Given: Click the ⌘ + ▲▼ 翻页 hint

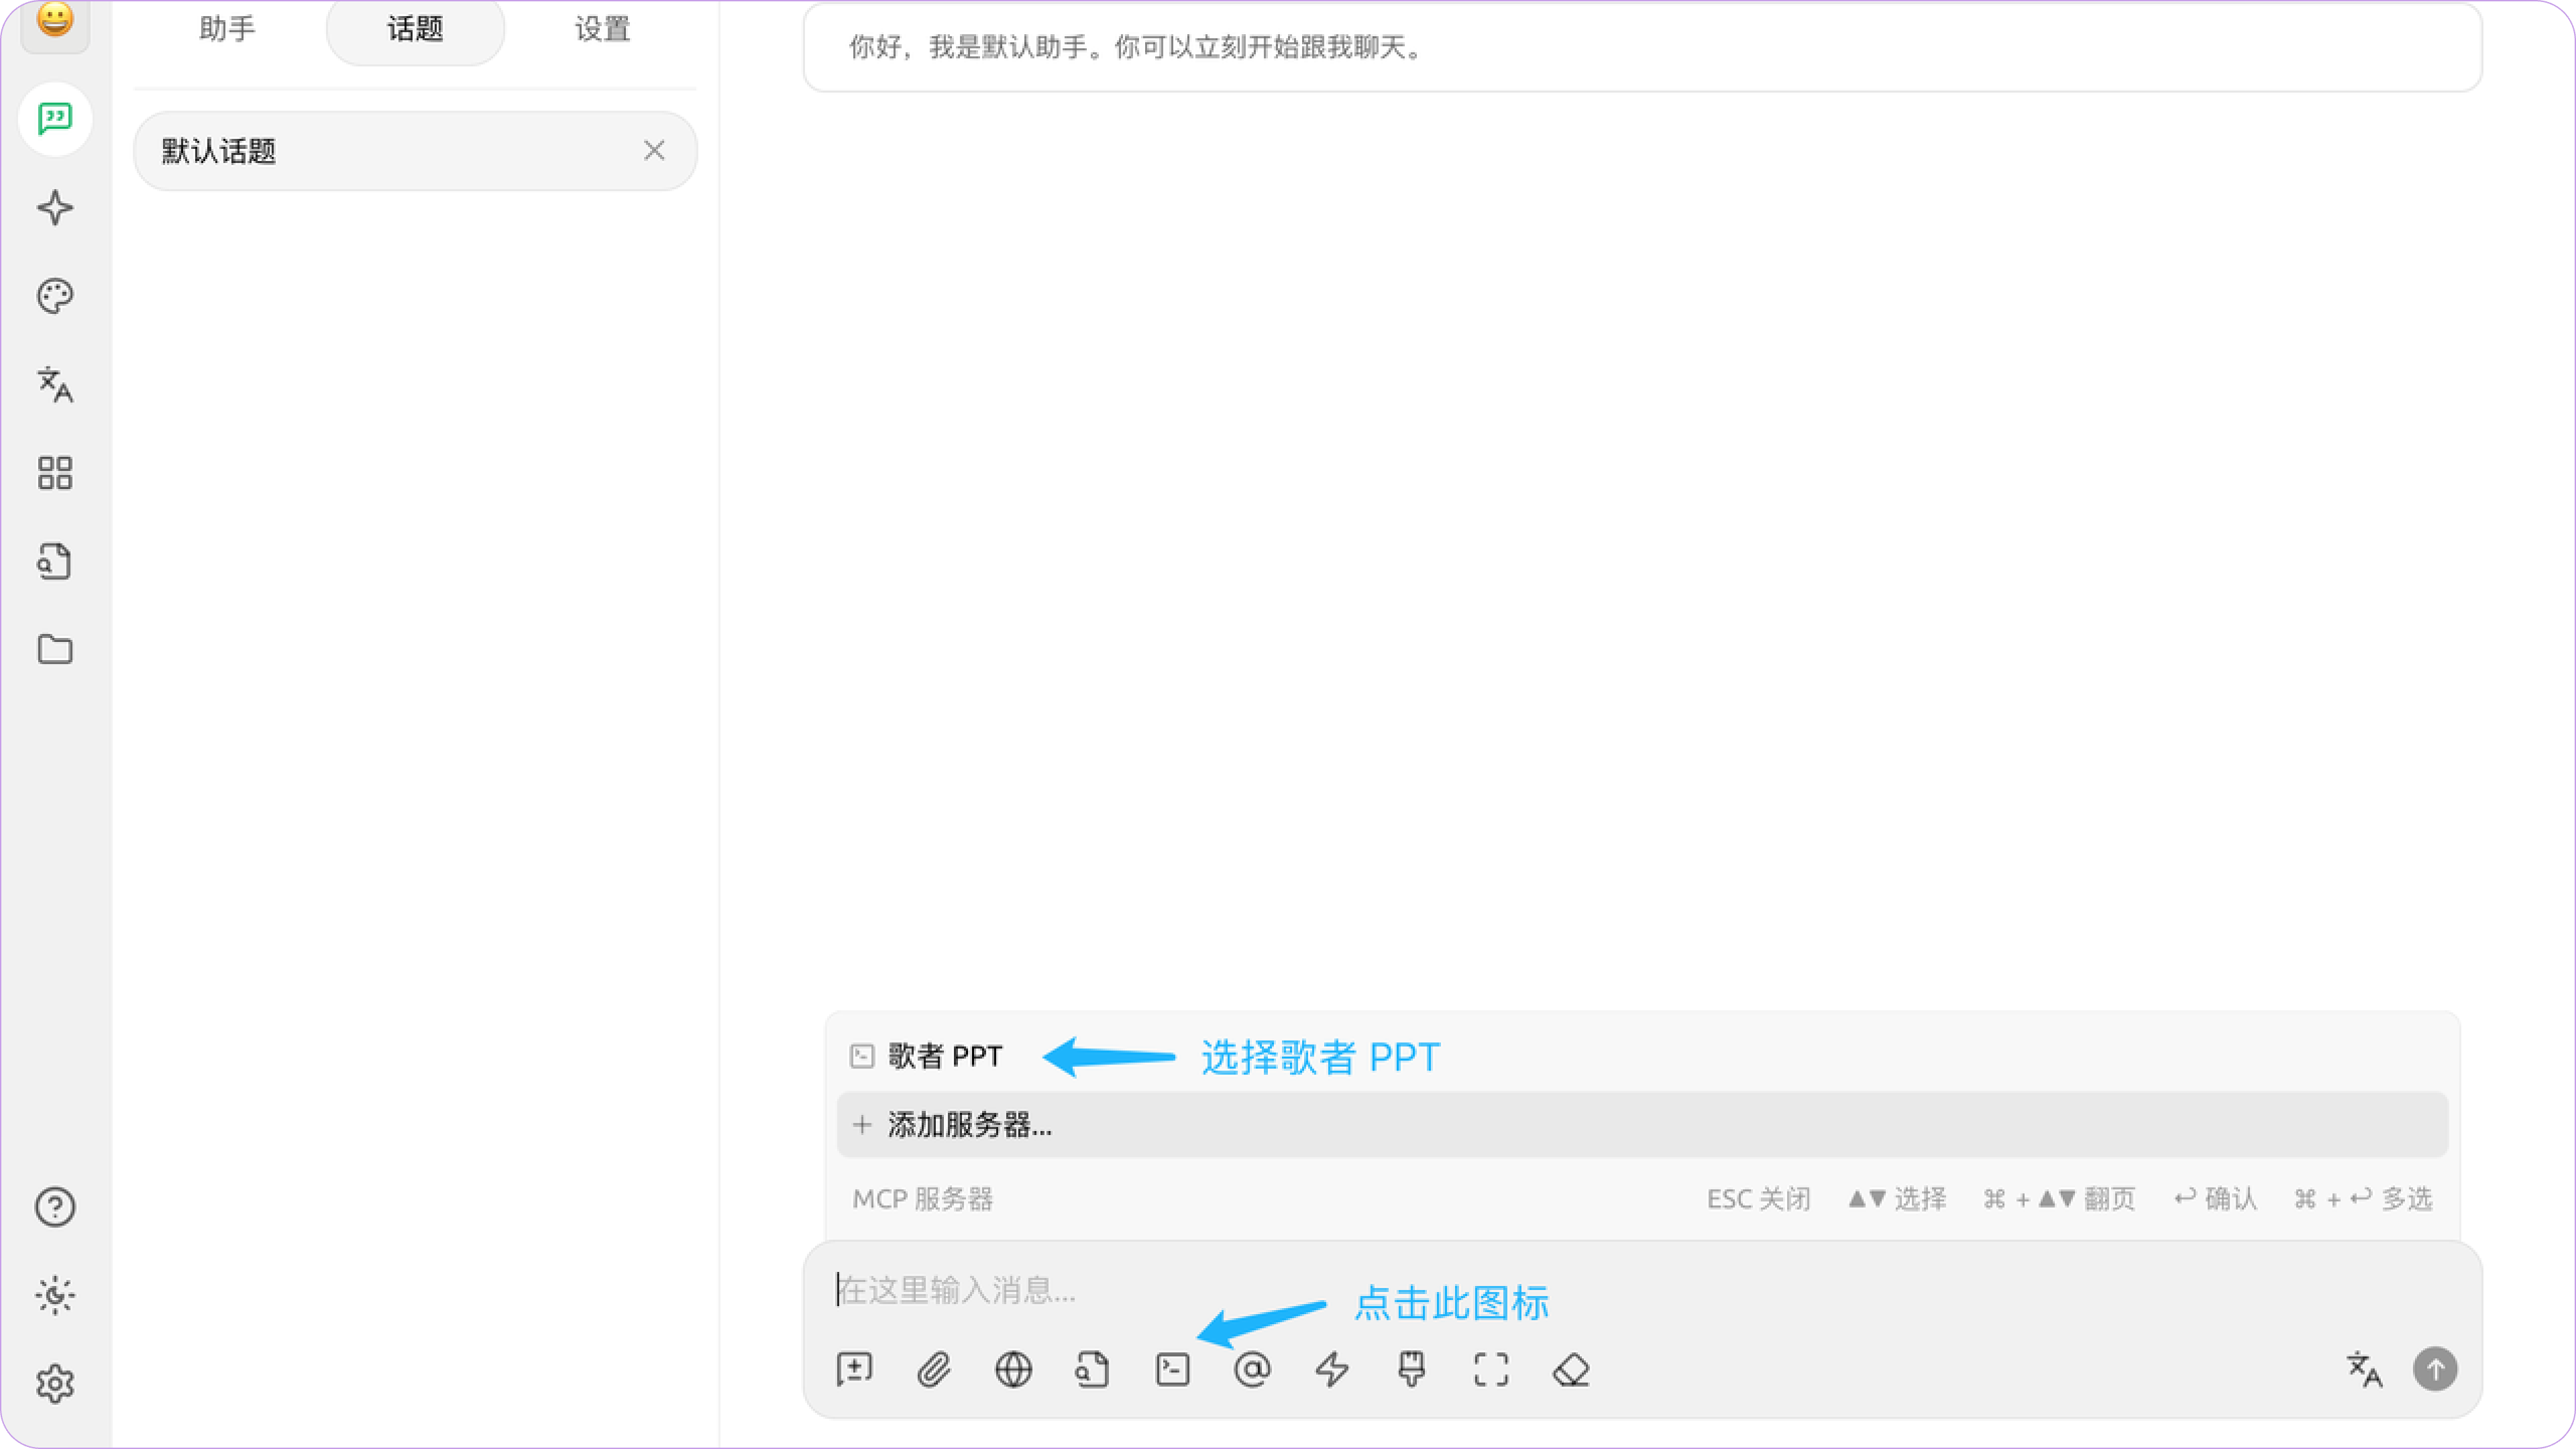Looking at the screenshot, I should point(2059,1199).
